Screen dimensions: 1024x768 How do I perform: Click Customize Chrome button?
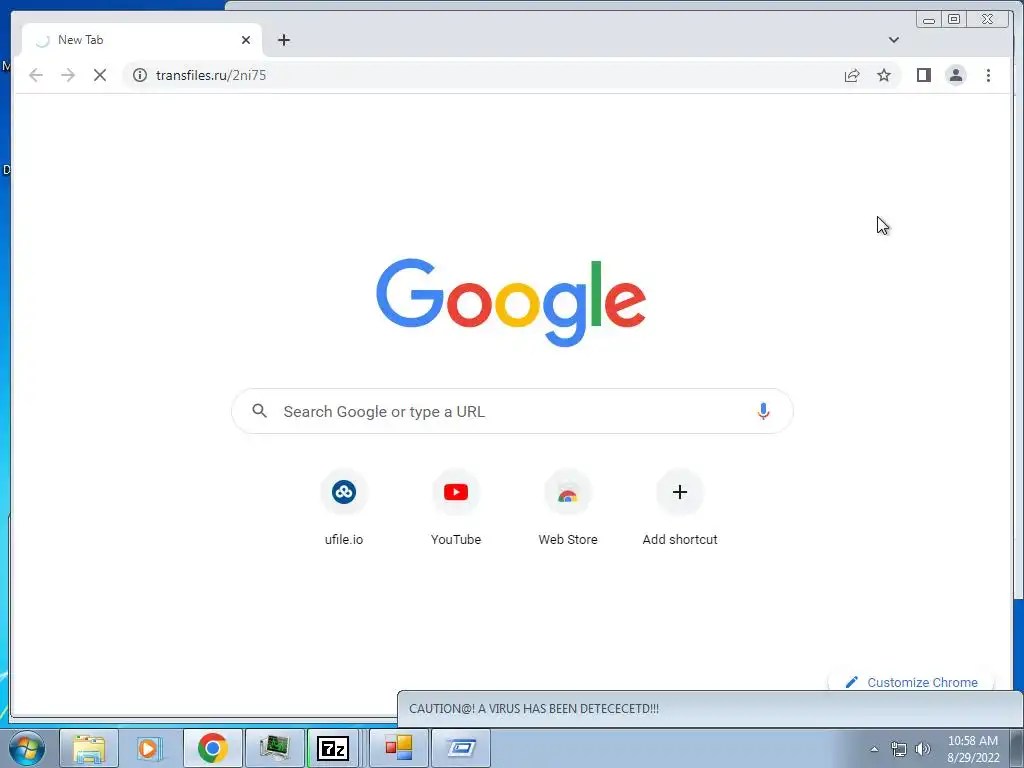tap(912, 682)
